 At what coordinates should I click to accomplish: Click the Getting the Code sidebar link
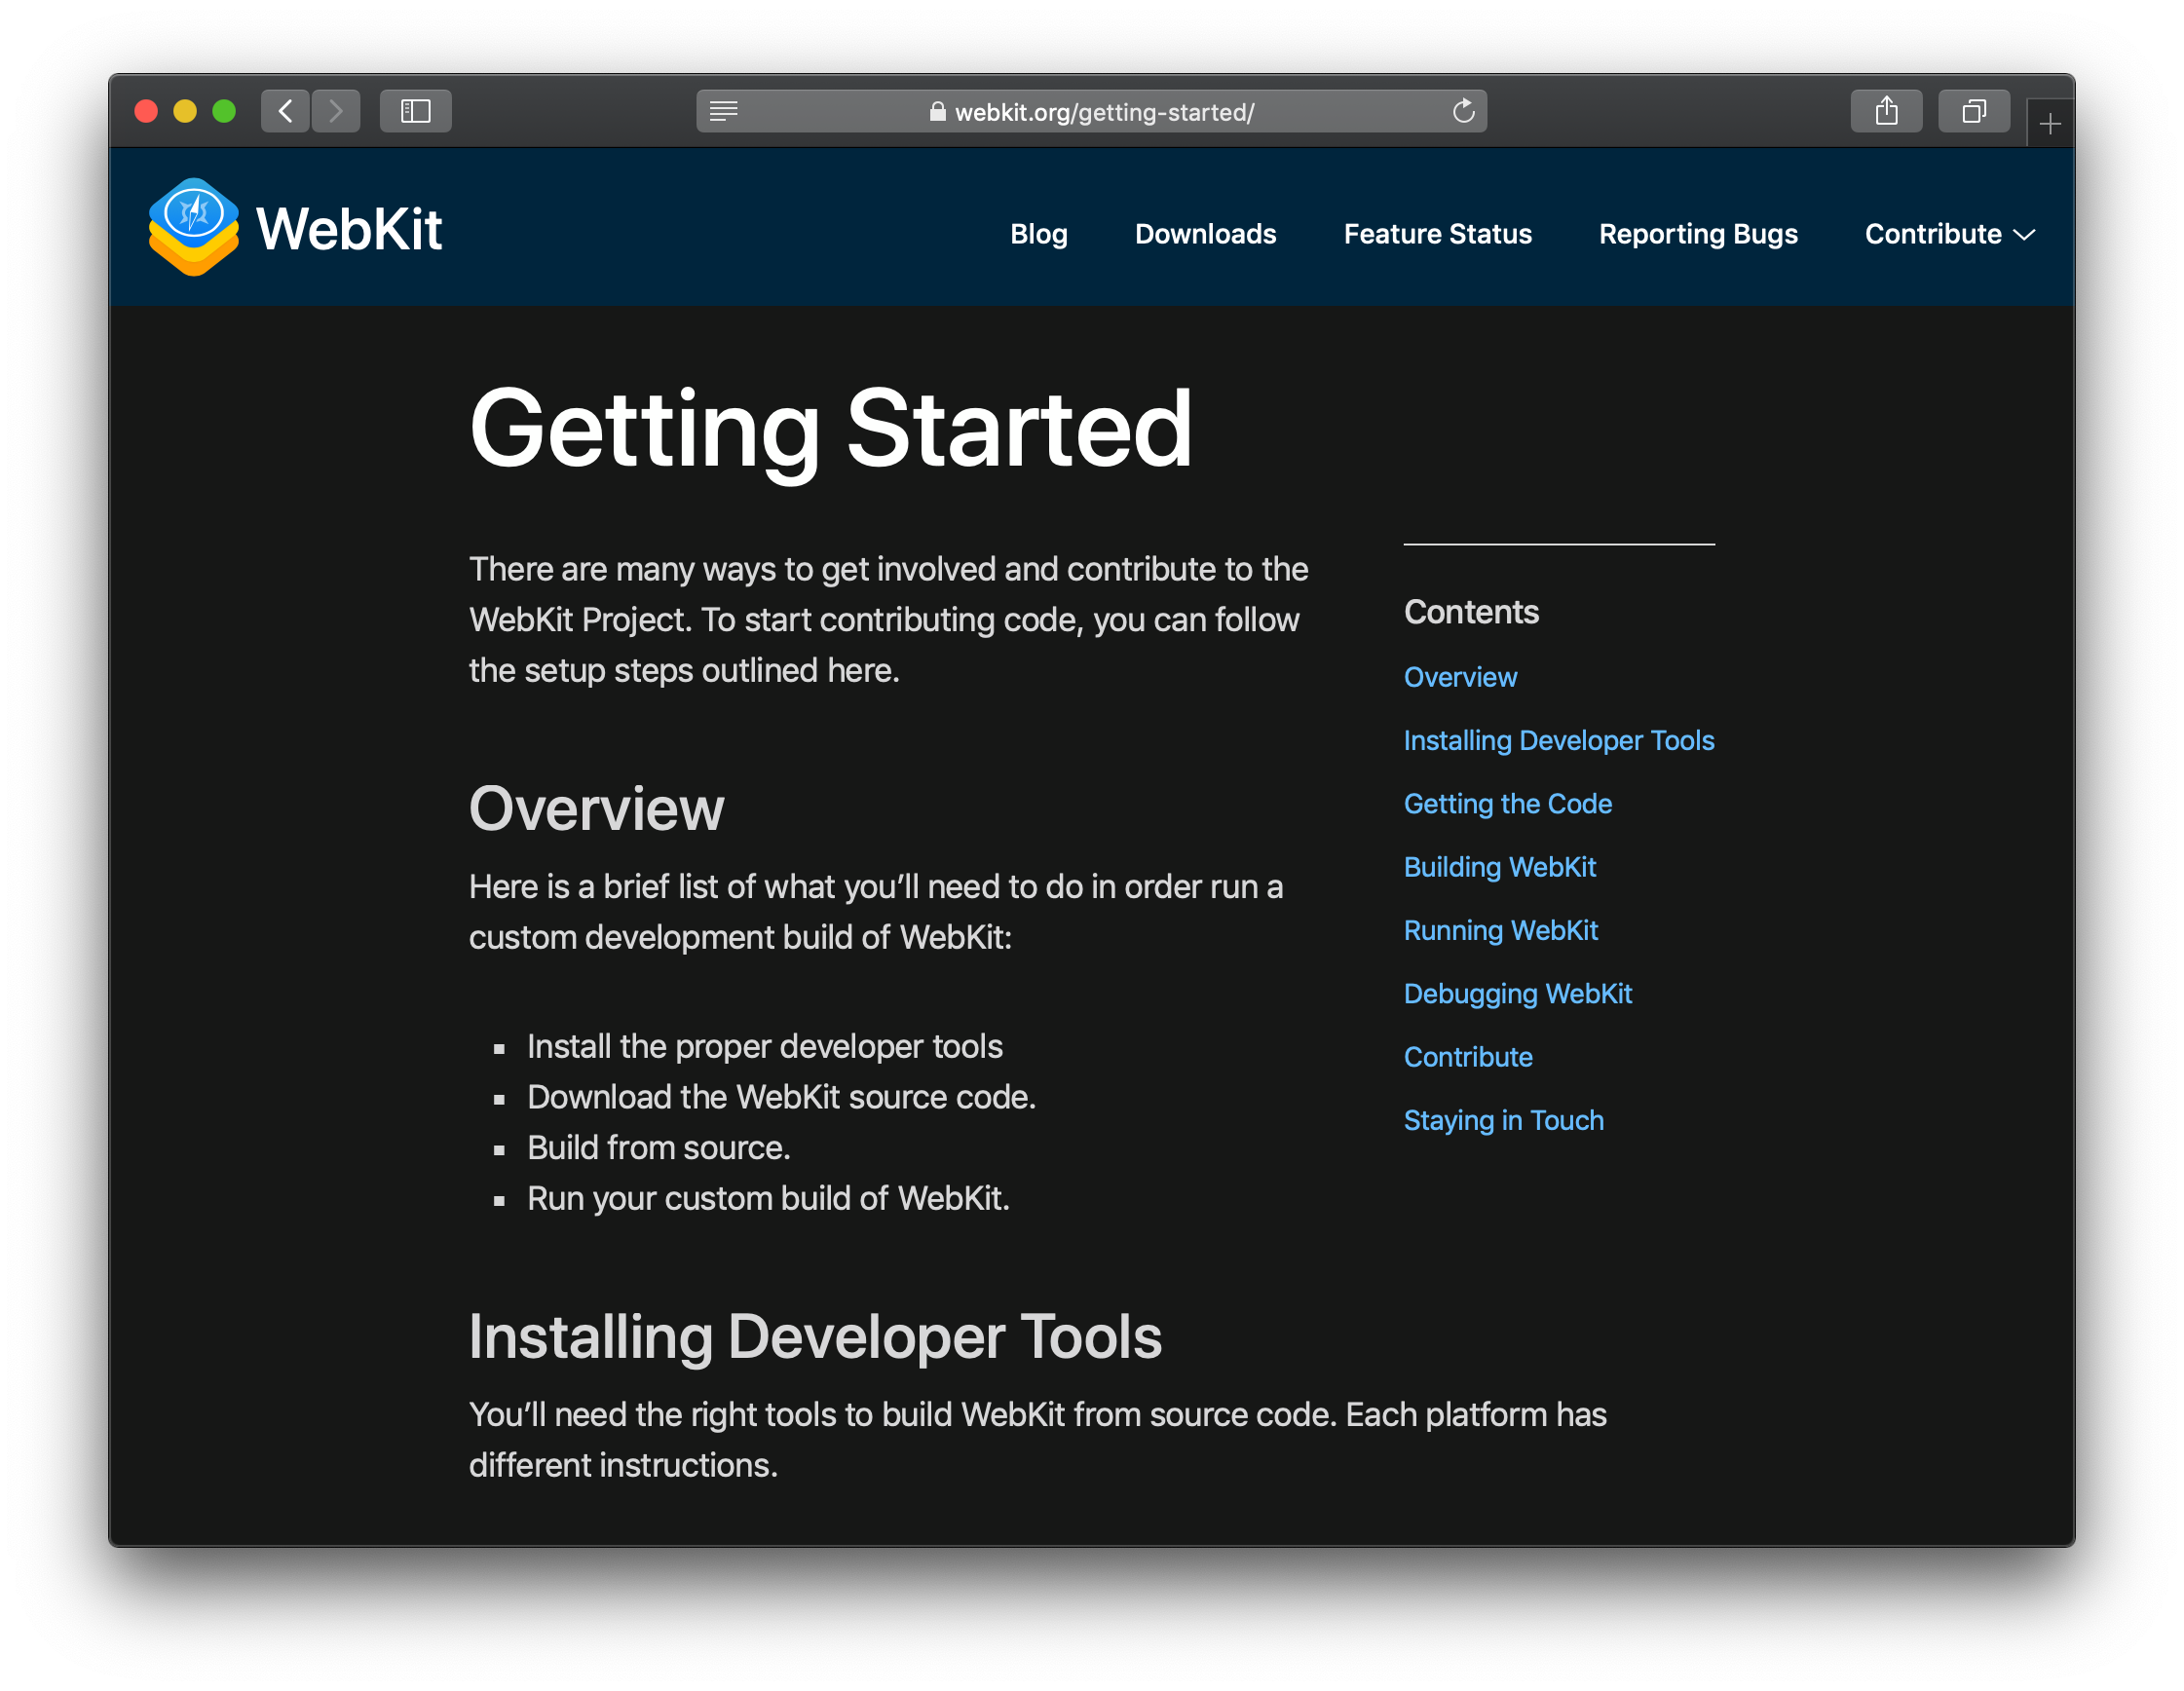click(x=1509, y=803)
